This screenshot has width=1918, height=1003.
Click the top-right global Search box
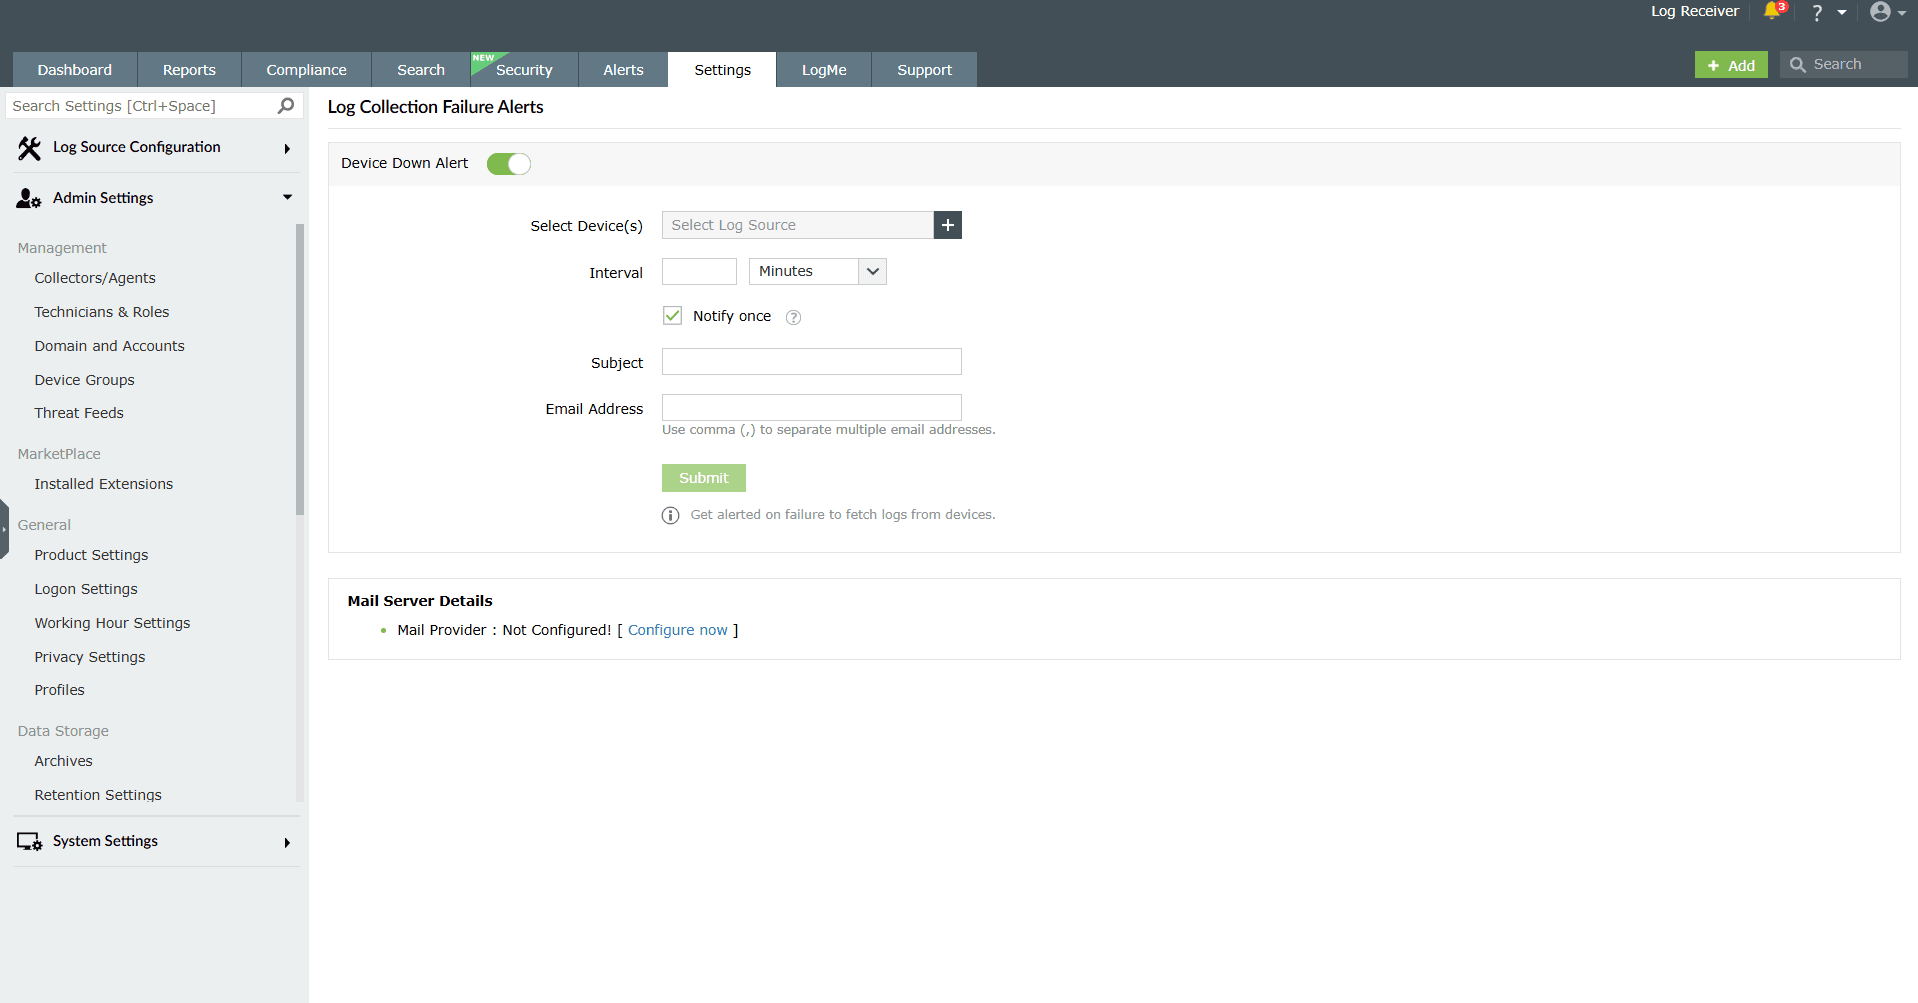tap(1843, 65)
